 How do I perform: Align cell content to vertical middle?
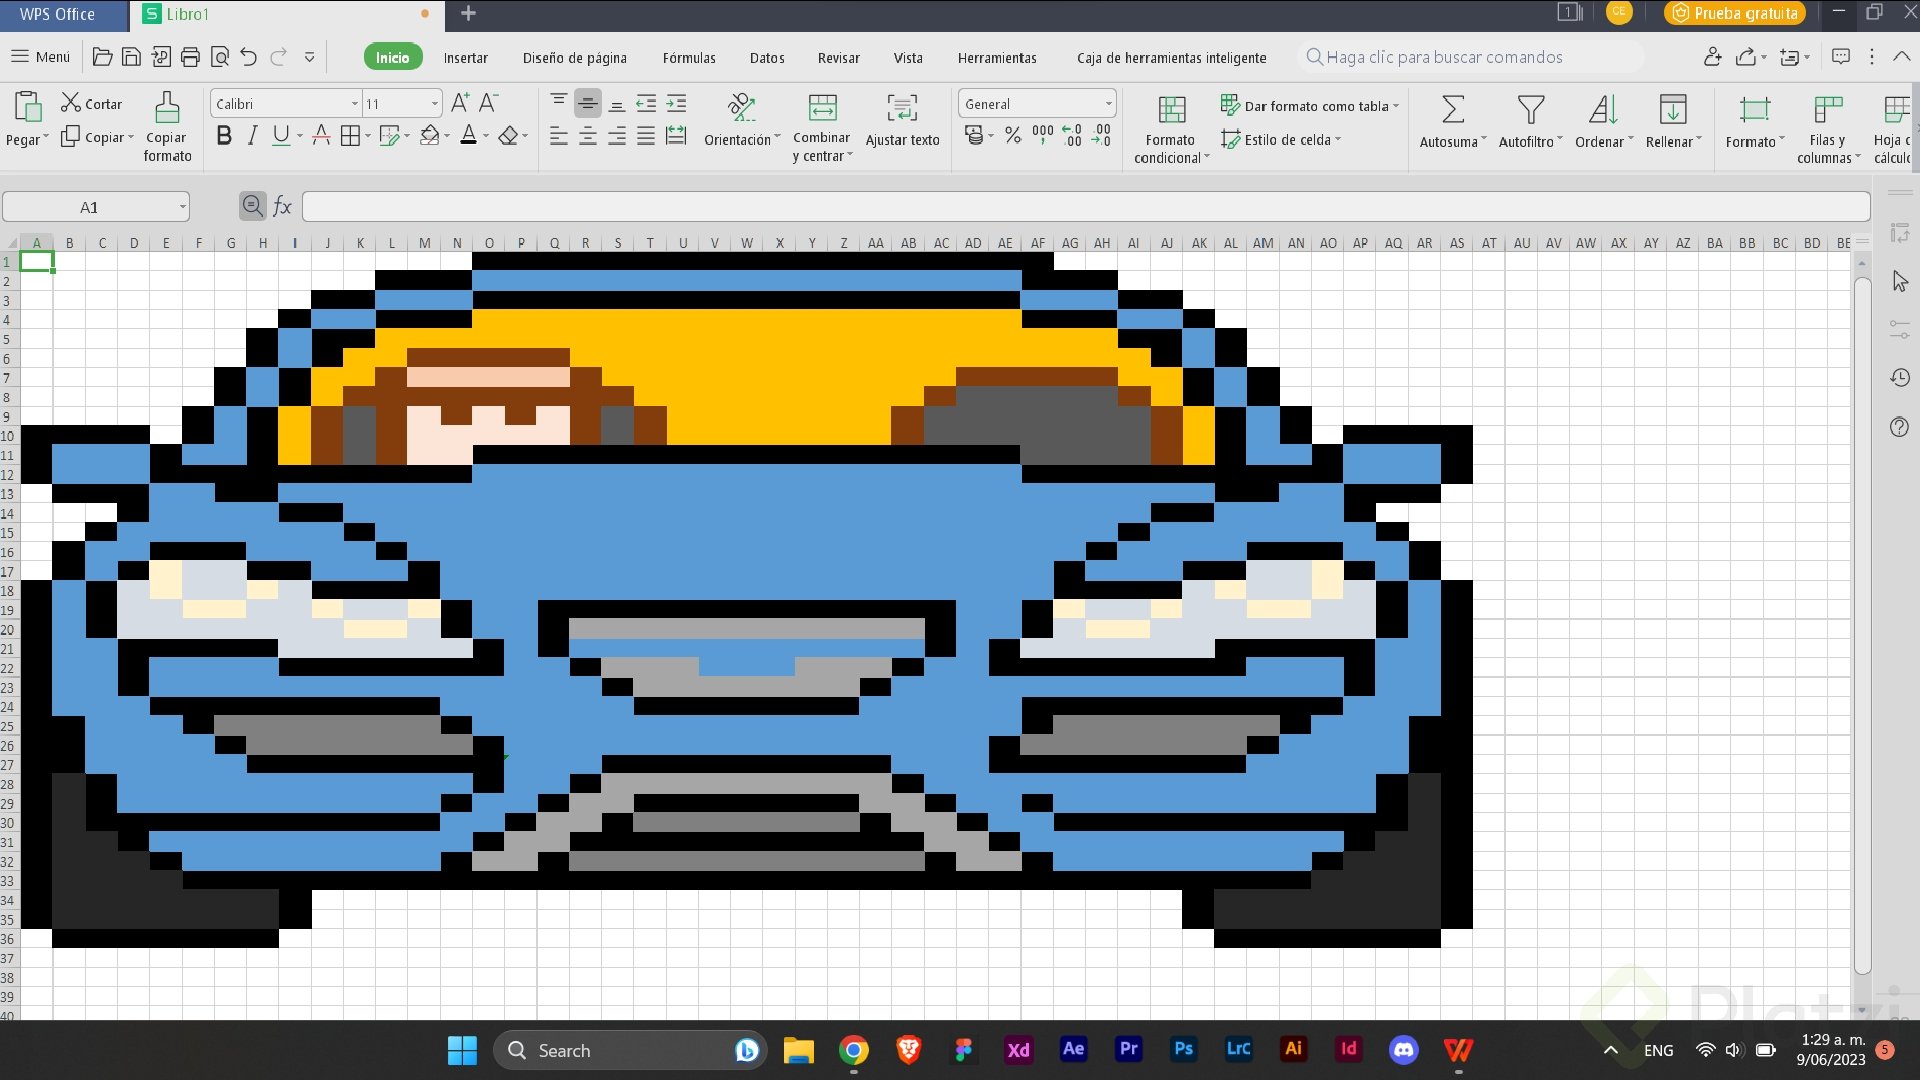(588, 102)
